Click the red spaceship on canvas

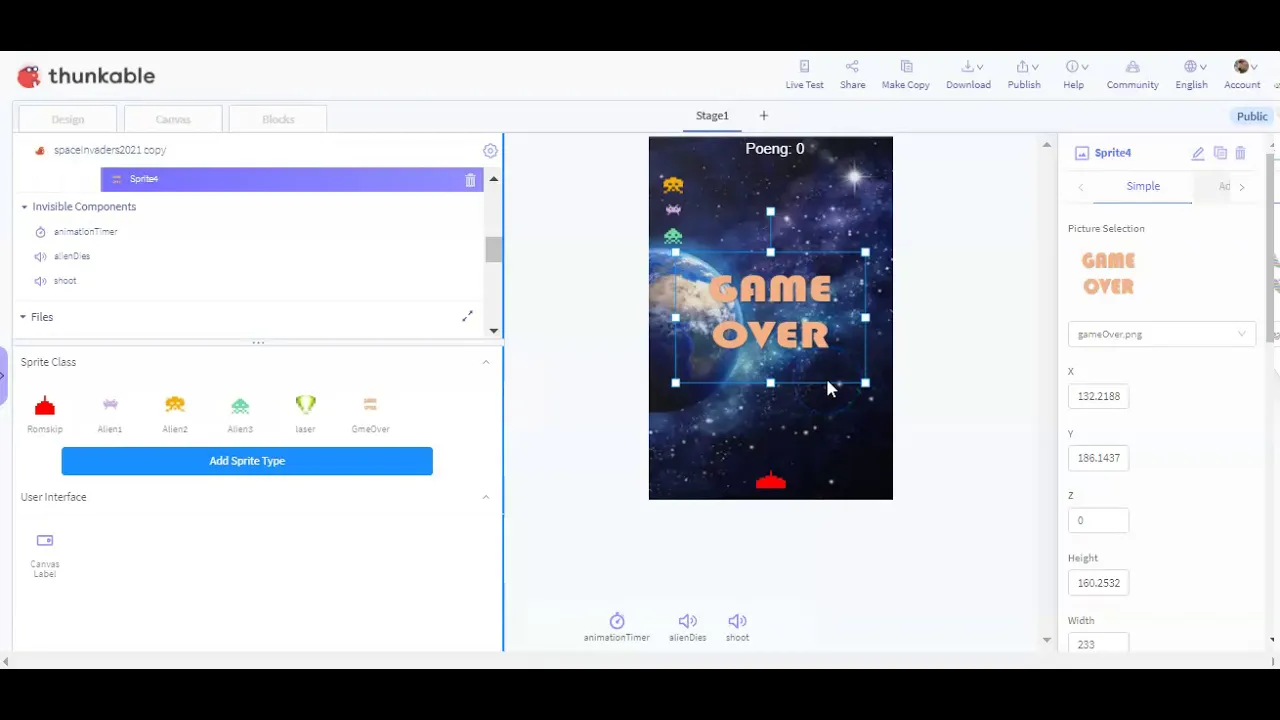770,482
